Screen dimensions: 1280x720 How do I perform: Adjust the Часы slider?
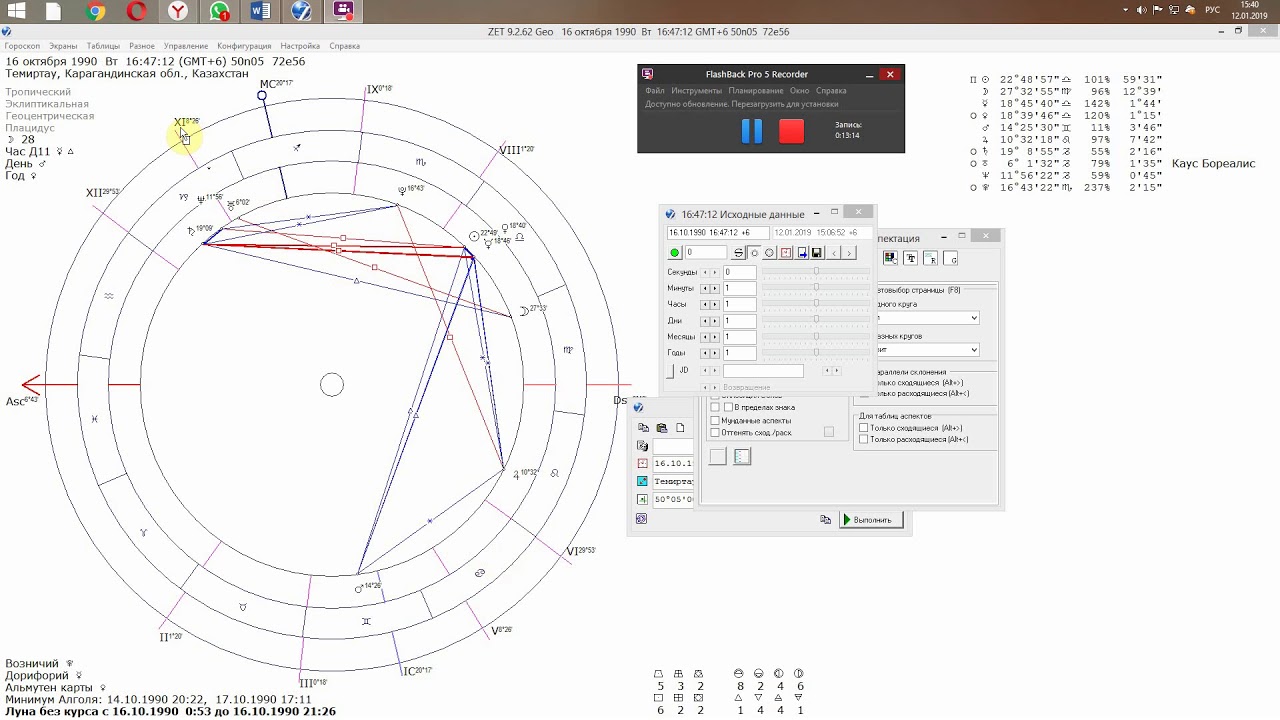pos(816,304)
